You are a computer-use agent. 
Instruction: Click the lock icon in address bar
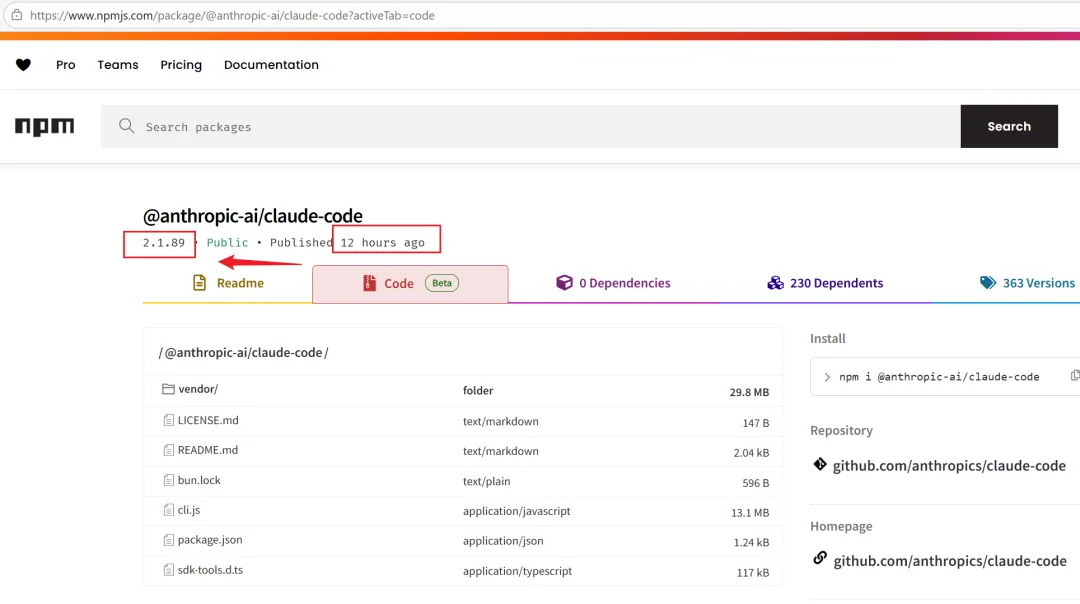17,15
